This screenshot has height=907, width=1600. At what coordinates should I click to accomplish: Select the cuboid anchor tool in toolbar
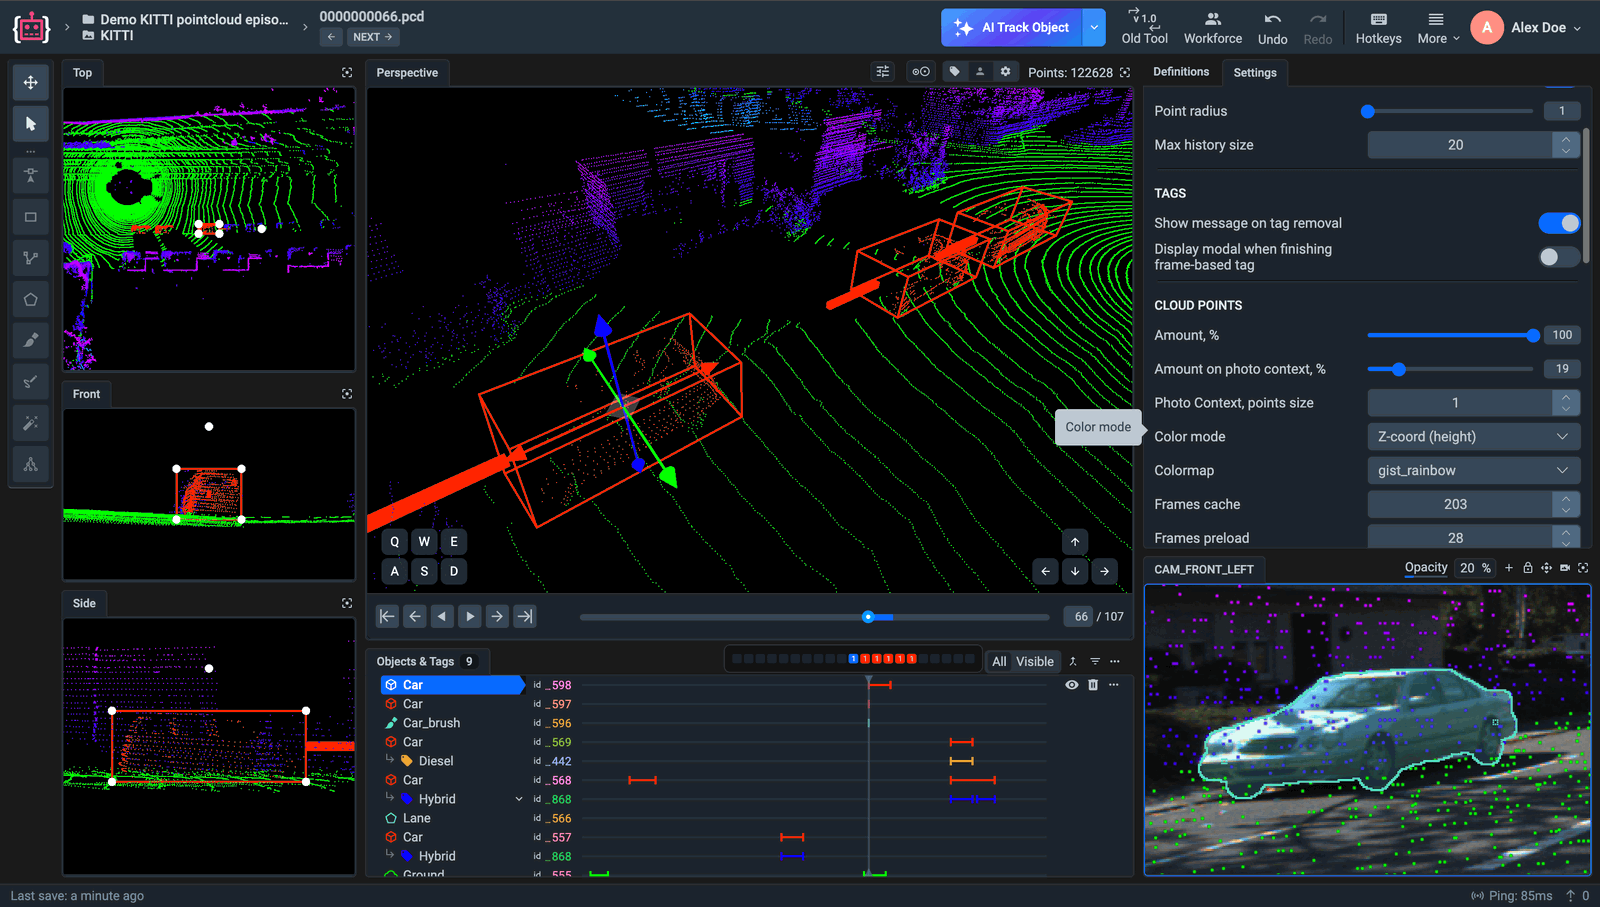pyautogui.click(x=31, y=175)
